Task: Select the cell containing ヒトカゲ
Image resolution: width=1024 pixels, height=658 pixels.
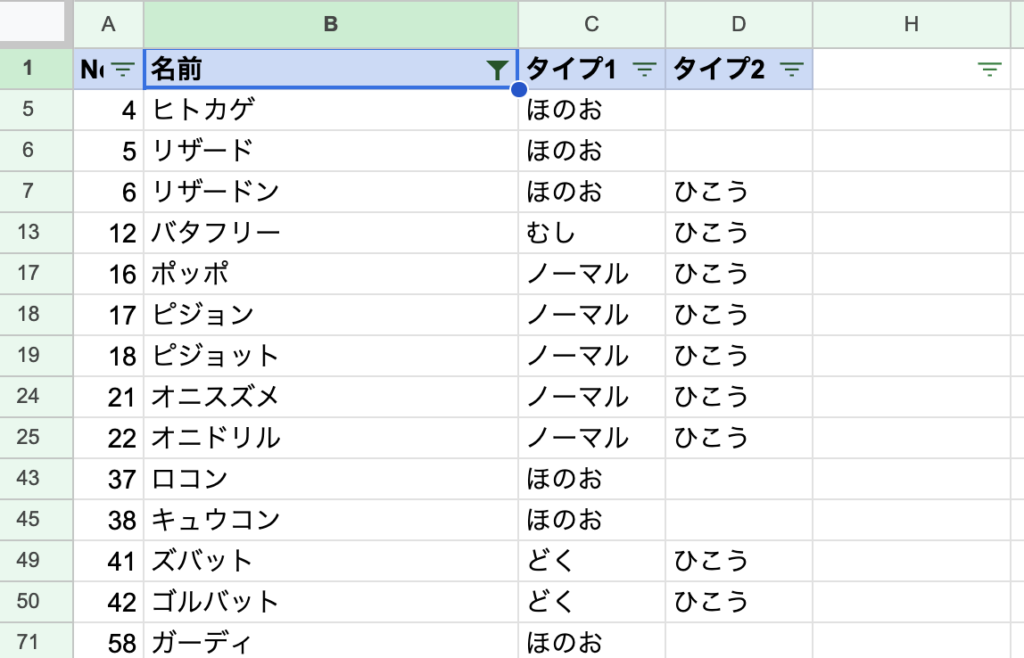Action: [331, 110]
